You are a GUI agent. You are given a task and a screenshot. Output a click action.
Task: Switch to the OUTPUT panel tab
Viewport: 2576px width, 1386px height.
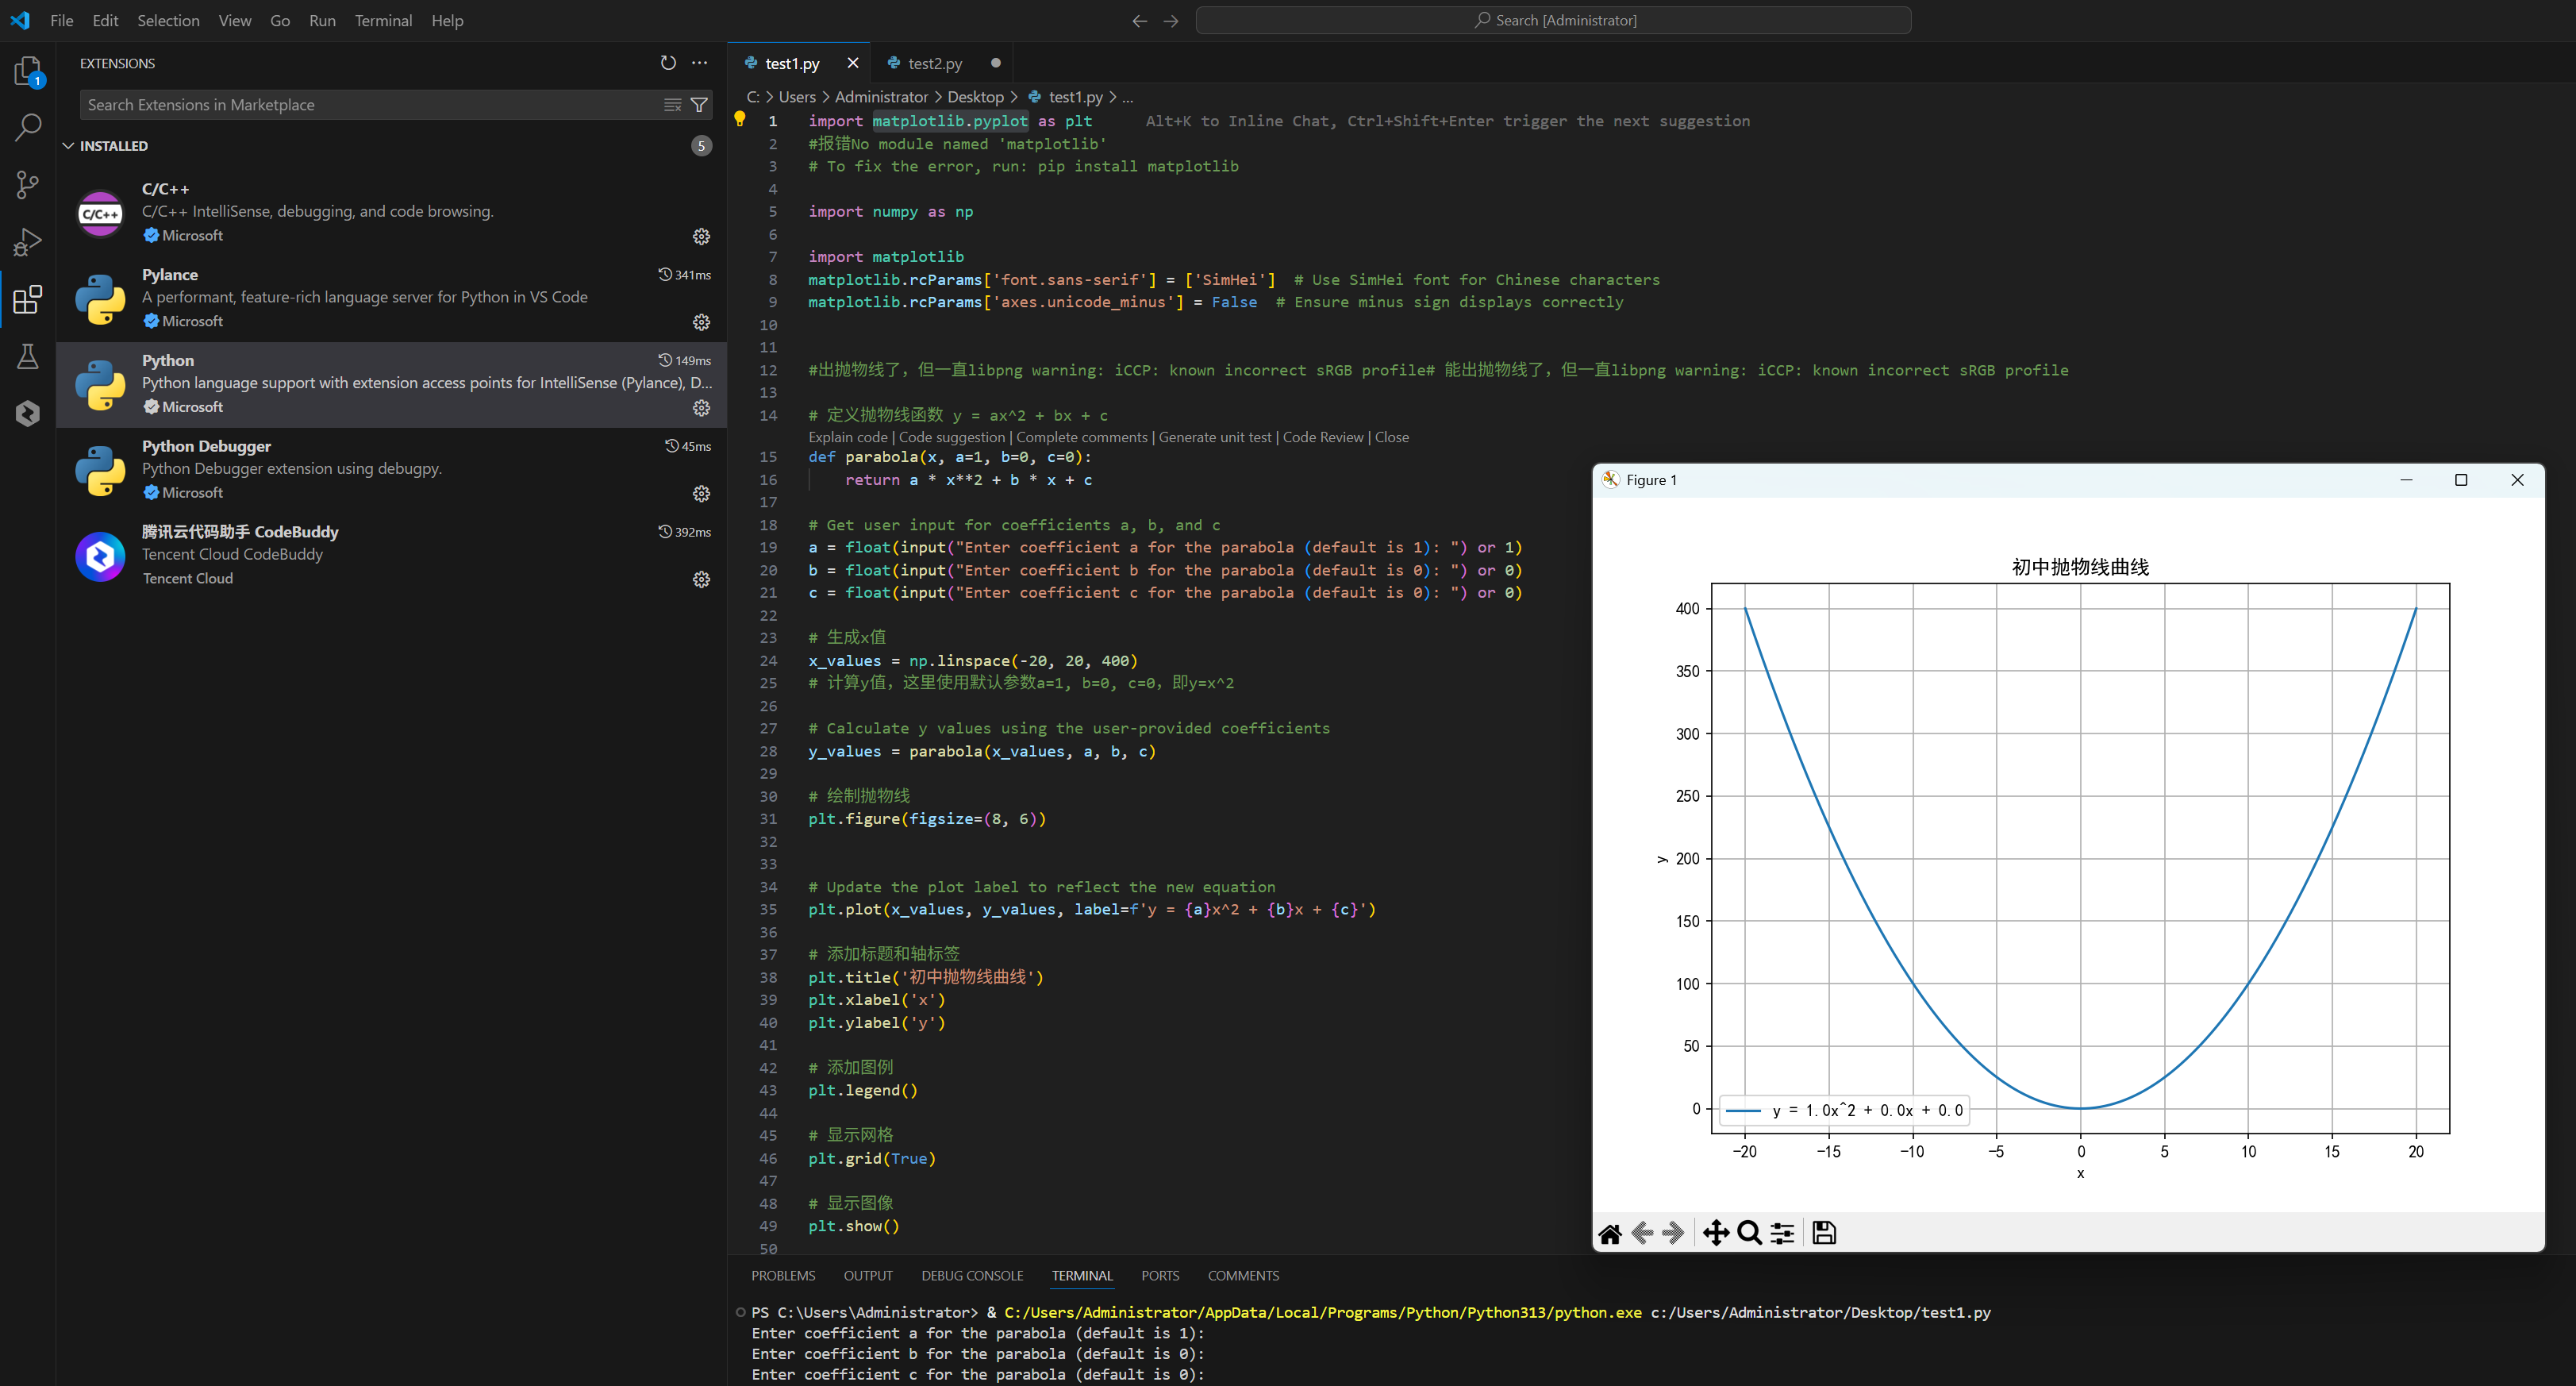868,1276
